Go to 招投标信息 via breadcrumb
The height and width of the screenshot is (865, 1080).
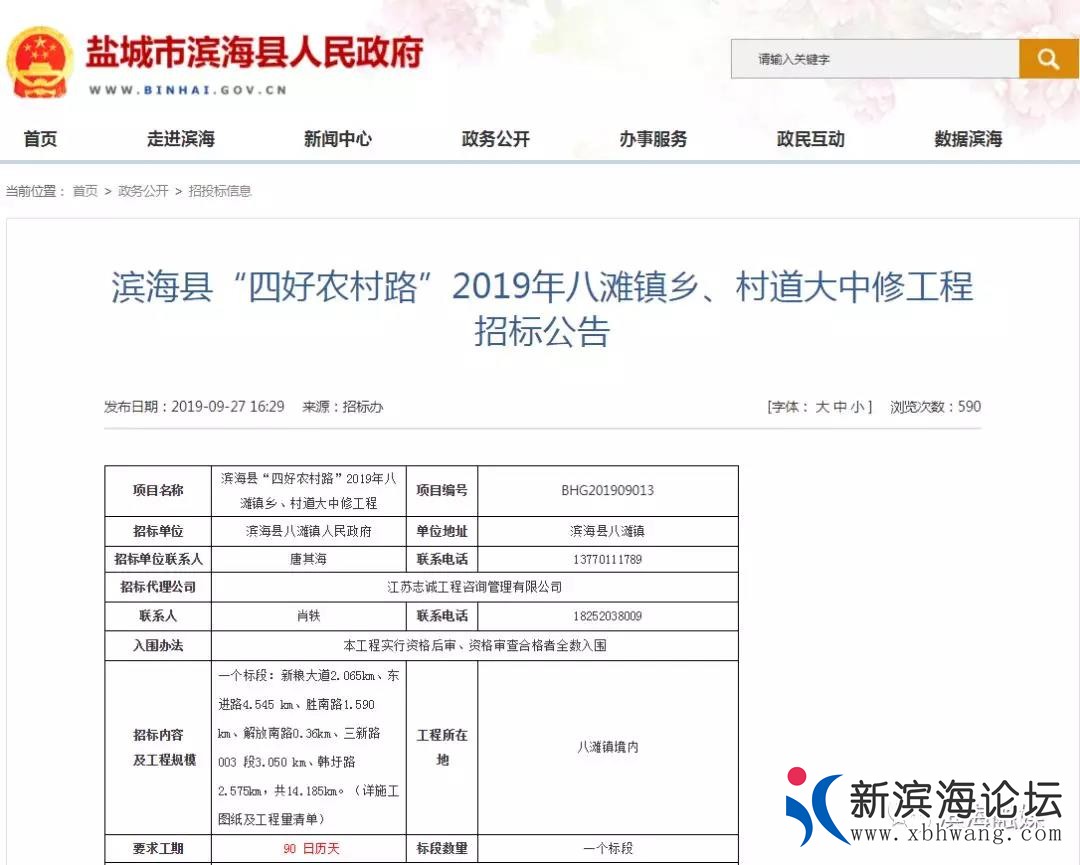tap(220, 190)
